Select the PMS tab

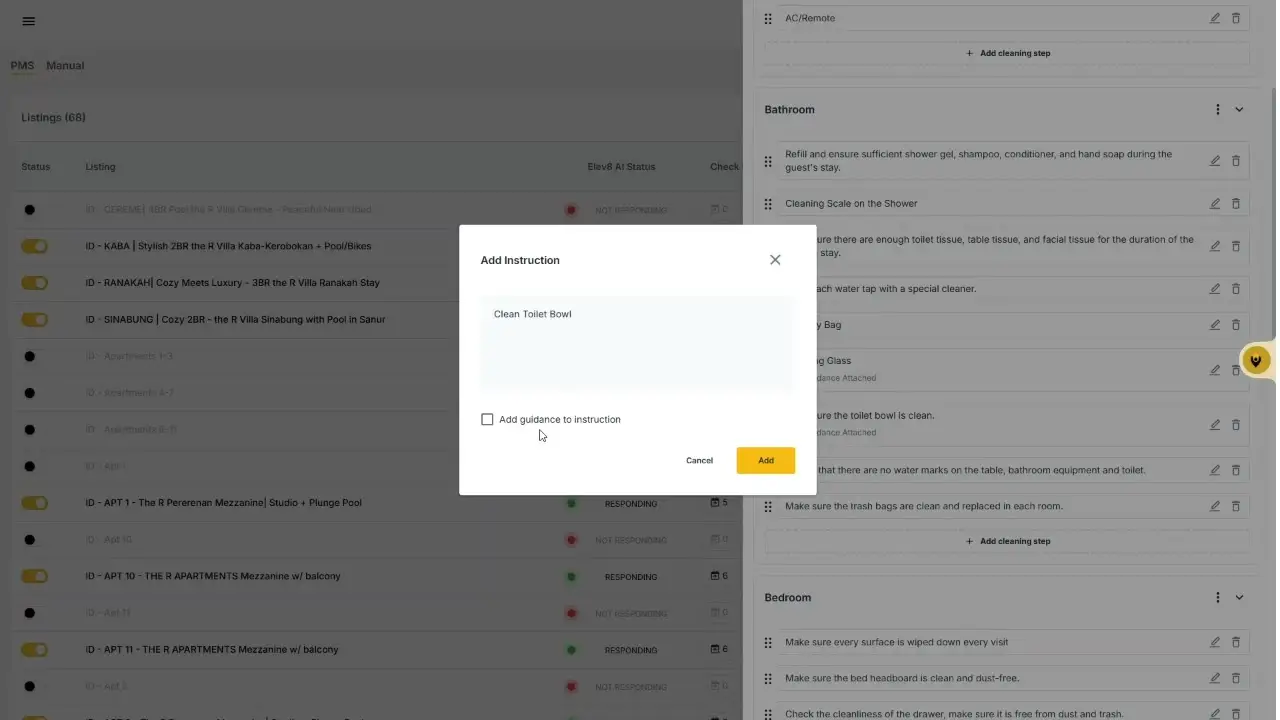point(22,66)
